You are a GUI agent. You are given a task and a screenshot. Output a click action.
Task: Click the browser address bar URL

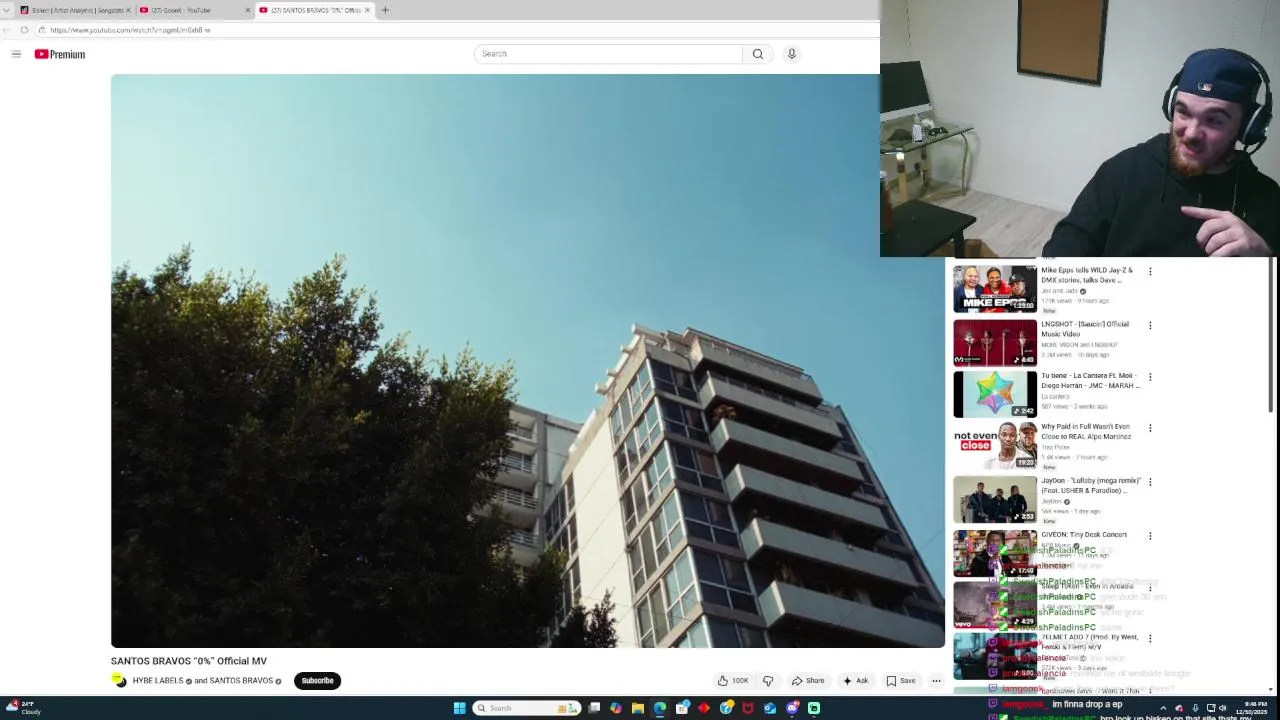[130, 30]
